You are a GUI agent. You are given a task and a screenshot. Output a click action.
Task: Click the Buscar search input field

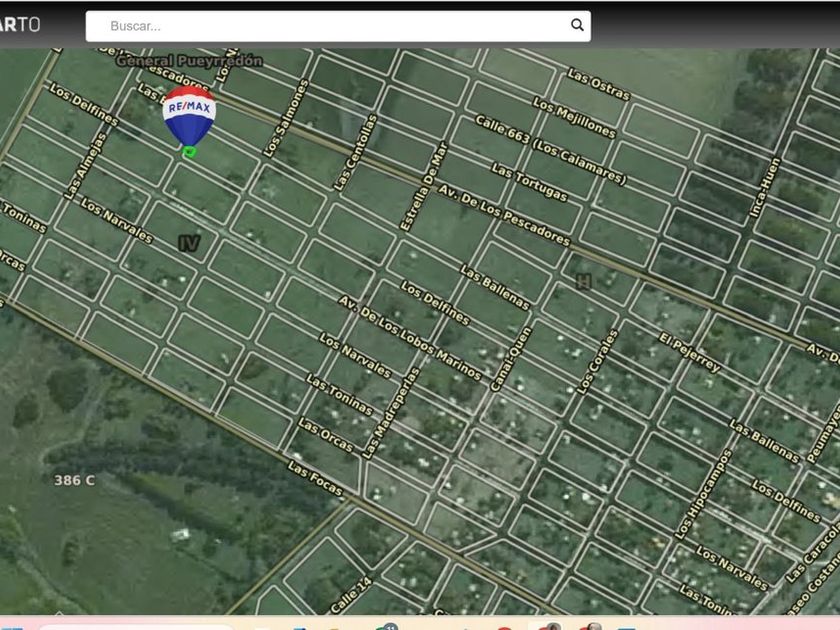[x=338, y=26]
